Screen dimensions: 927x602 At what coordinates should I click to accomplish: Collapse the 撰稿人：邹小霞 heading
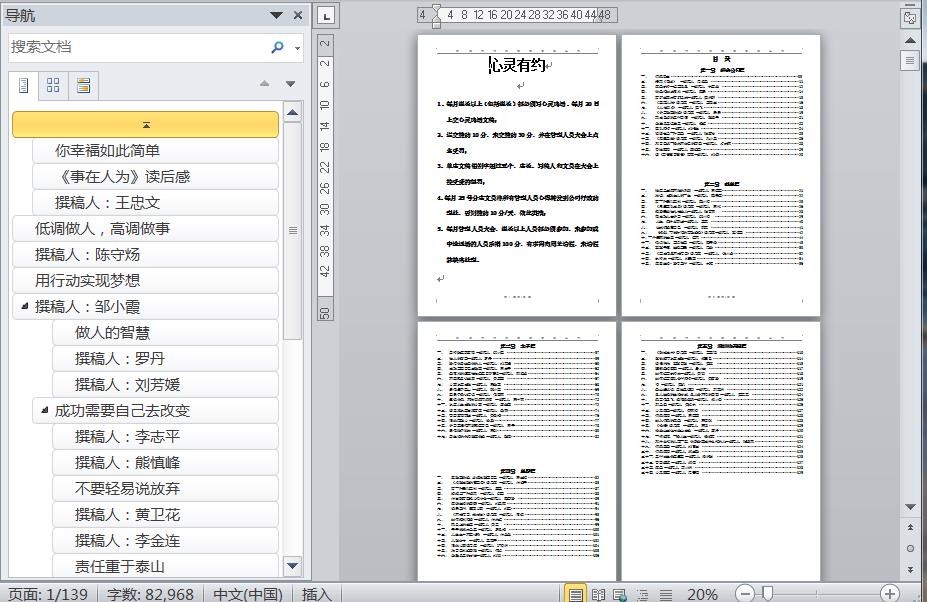pos(24,306)
